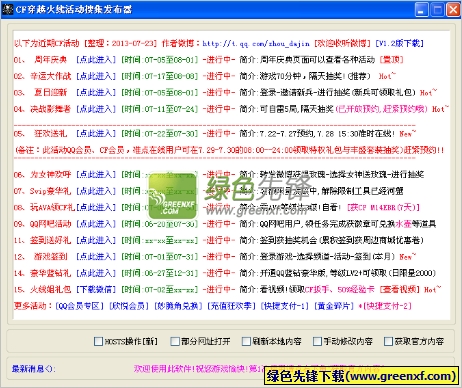Viewport: 462px width, 388px height.
Task: Click the V1.2版下载 link
Action: point(399,43)
